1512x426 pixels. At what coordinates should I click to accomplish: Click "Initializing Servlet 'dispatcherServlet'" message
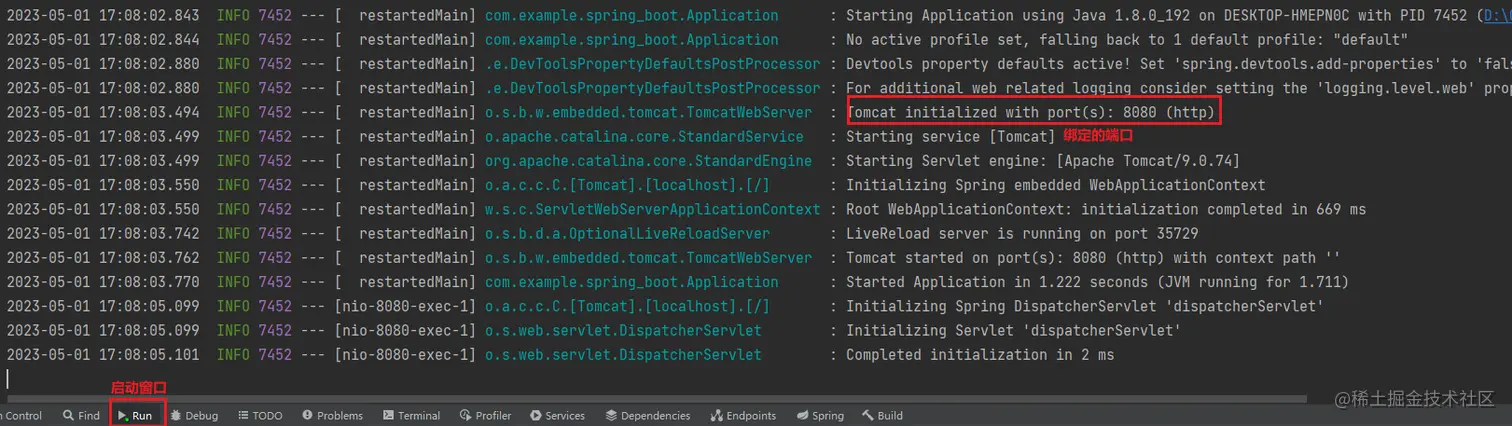1014,330
